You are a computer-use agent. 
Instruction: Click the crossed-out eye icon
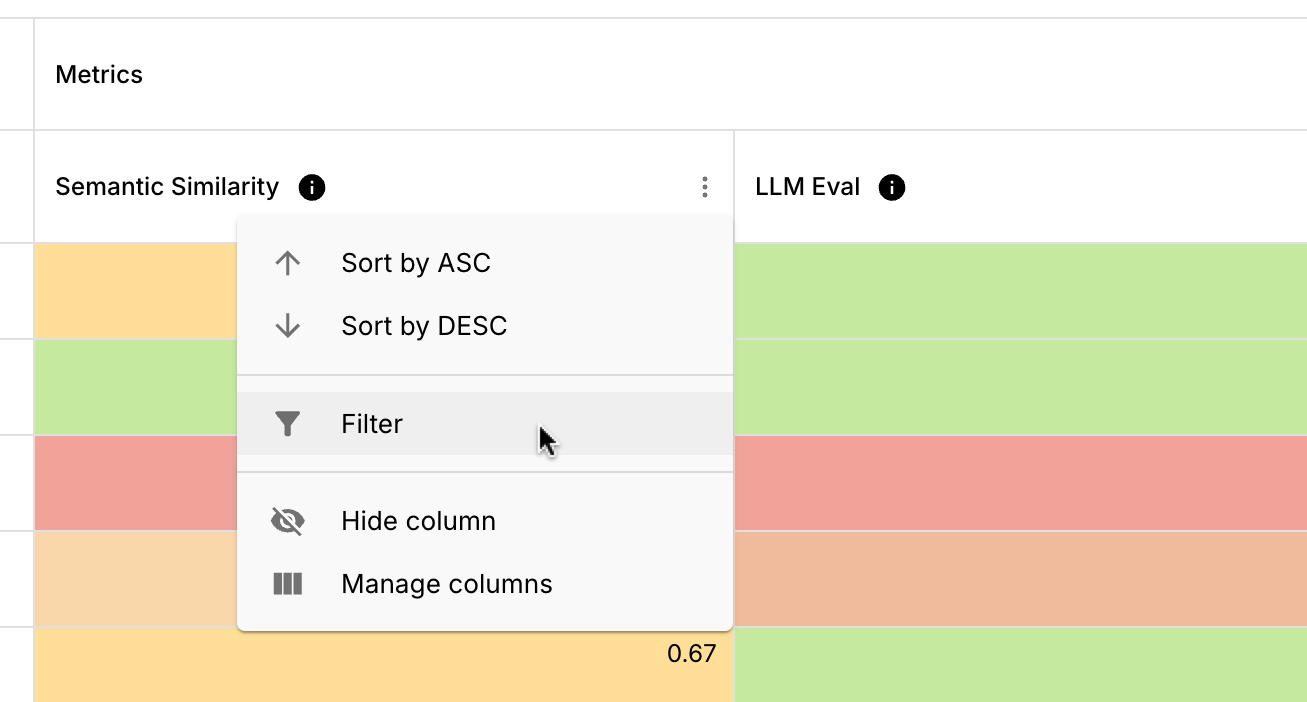pos(288,521)
